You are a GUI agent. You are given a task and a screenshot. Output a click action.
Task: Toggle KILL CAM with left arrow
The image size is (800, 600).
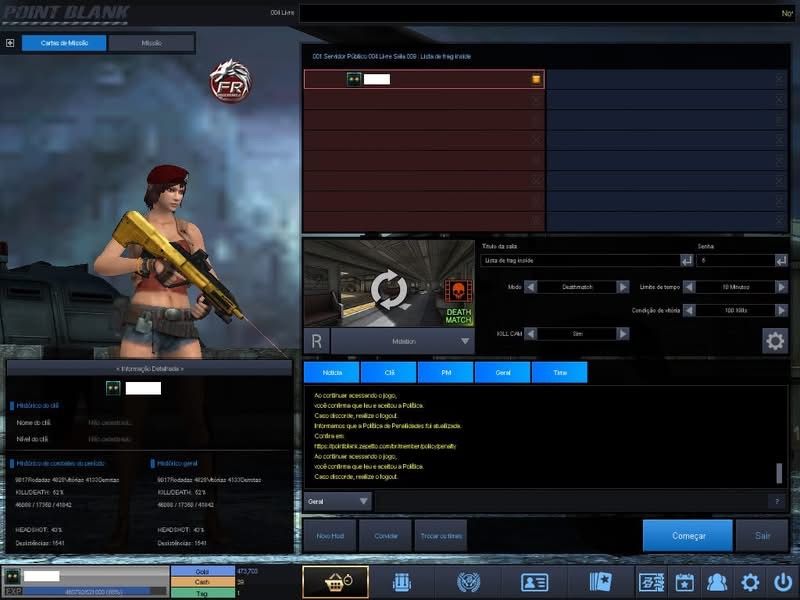[531, 334]
